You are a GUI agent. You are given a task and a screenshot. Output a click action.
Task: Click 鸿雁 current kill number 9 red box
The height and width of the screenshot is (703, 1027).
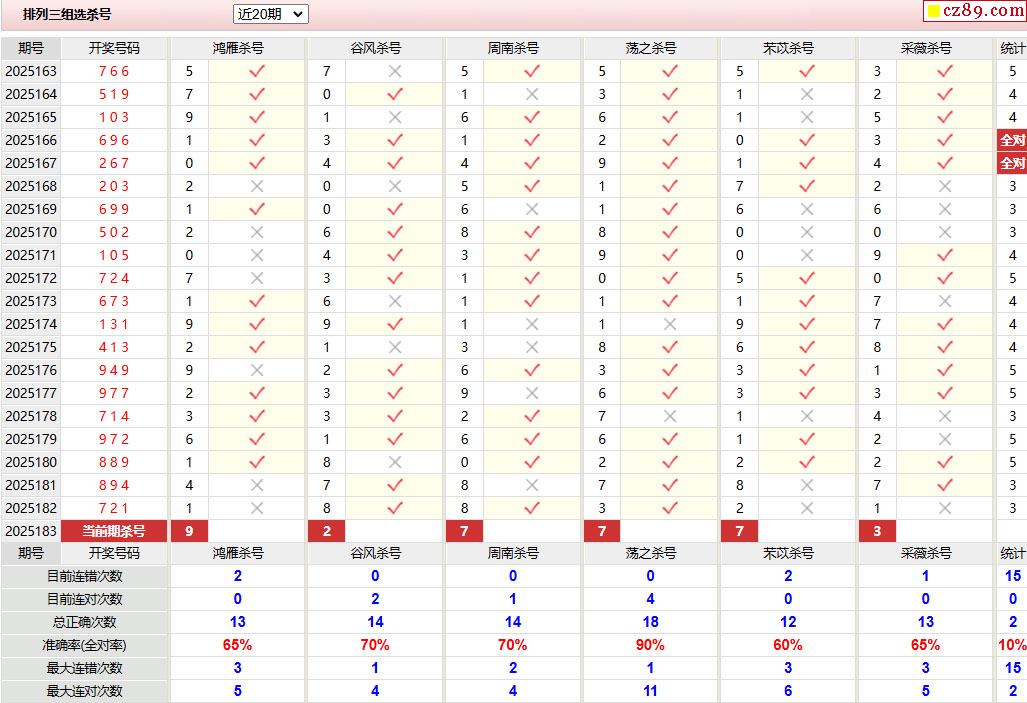pyautogui.click(x=189, y=531)
